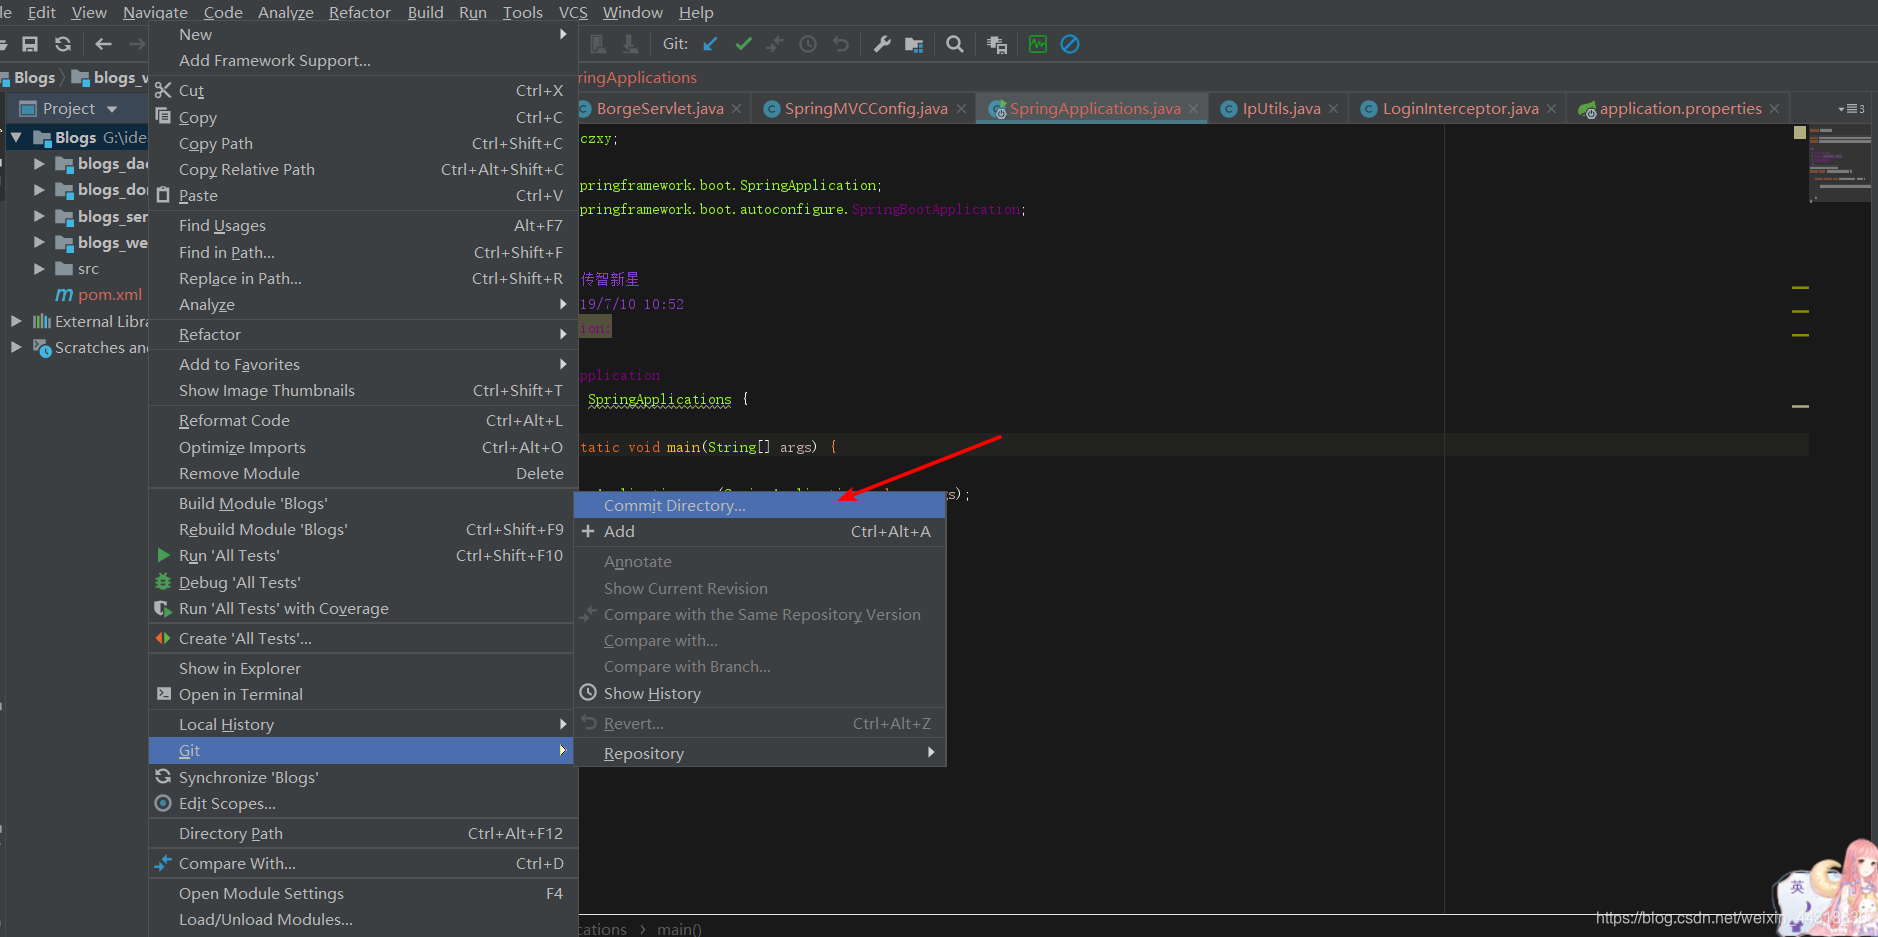Screen dimensions: 1878x937
Task: Open the VCS menu
Action: pyautogui.click(x=573, y=12)
